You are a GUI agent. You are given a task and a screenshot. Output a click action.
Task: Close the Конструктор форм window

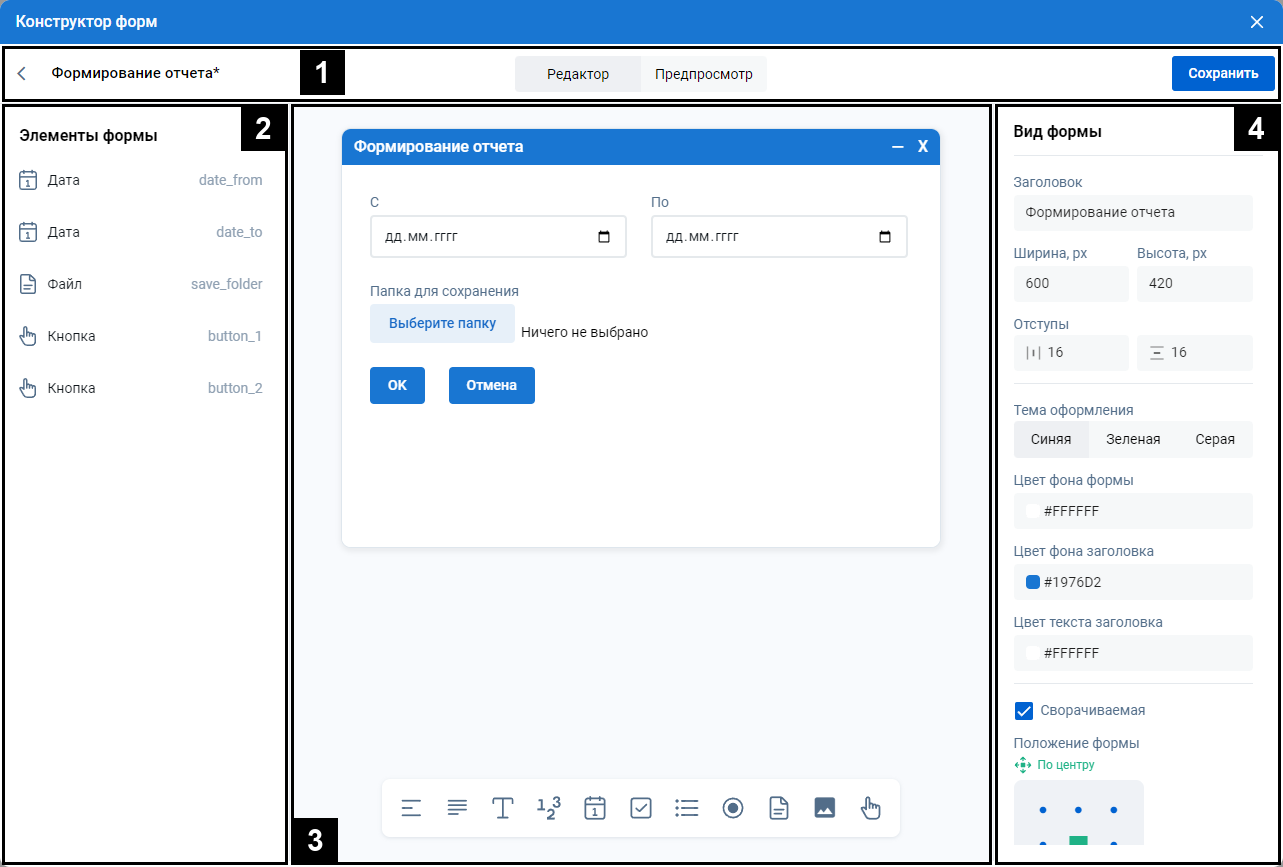(1257, 22)
